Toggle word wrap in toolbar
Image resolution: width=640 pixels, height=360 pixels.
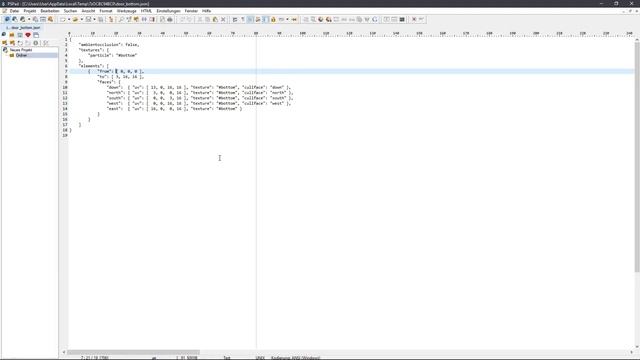point(235,19)
